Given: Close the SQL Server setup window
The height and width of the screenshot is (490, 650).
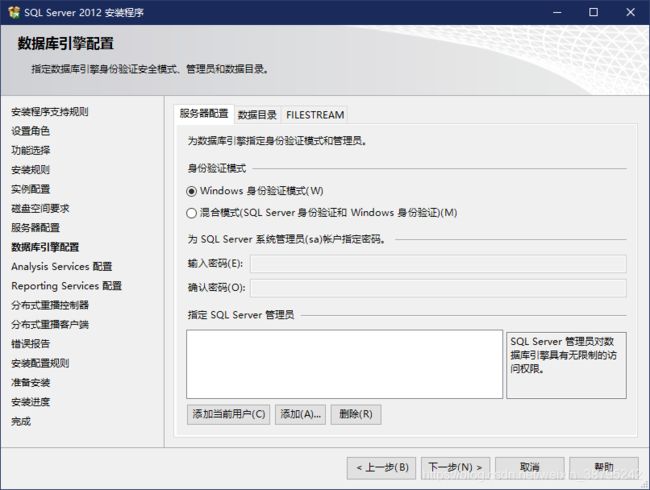Looking at the screenshot, I should click(631, 12).
